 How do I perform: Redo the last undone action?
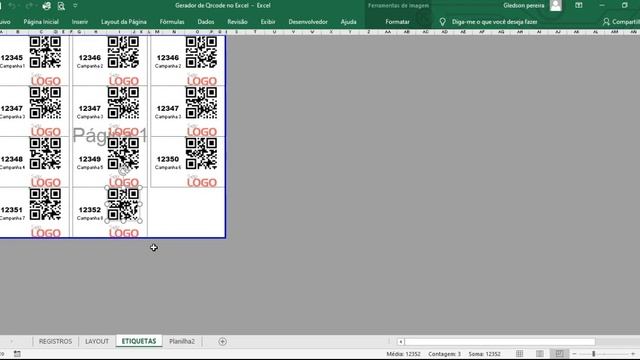29,6
